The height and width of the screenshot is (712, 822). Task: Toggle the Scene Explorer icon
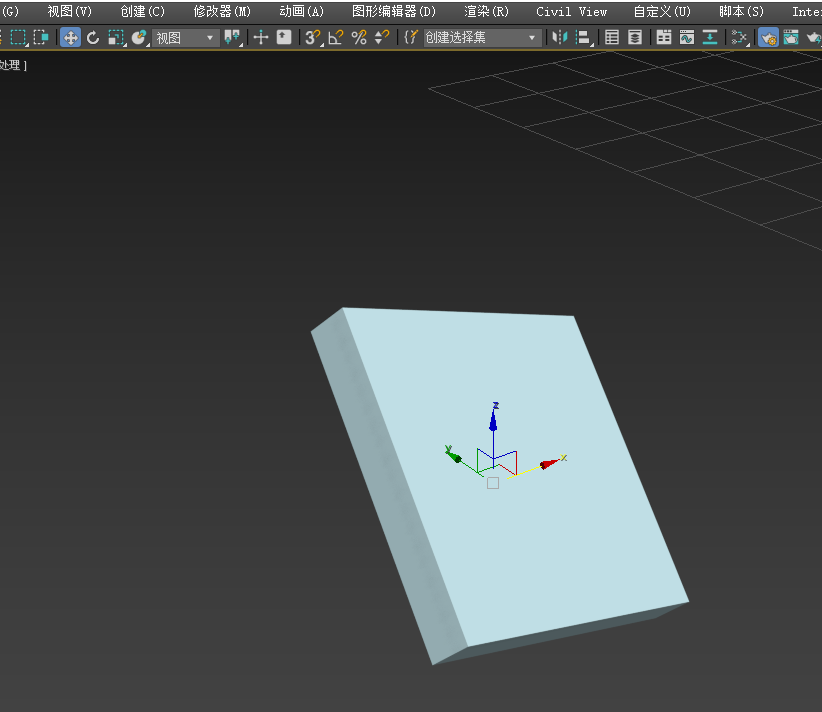pos(612,37)
